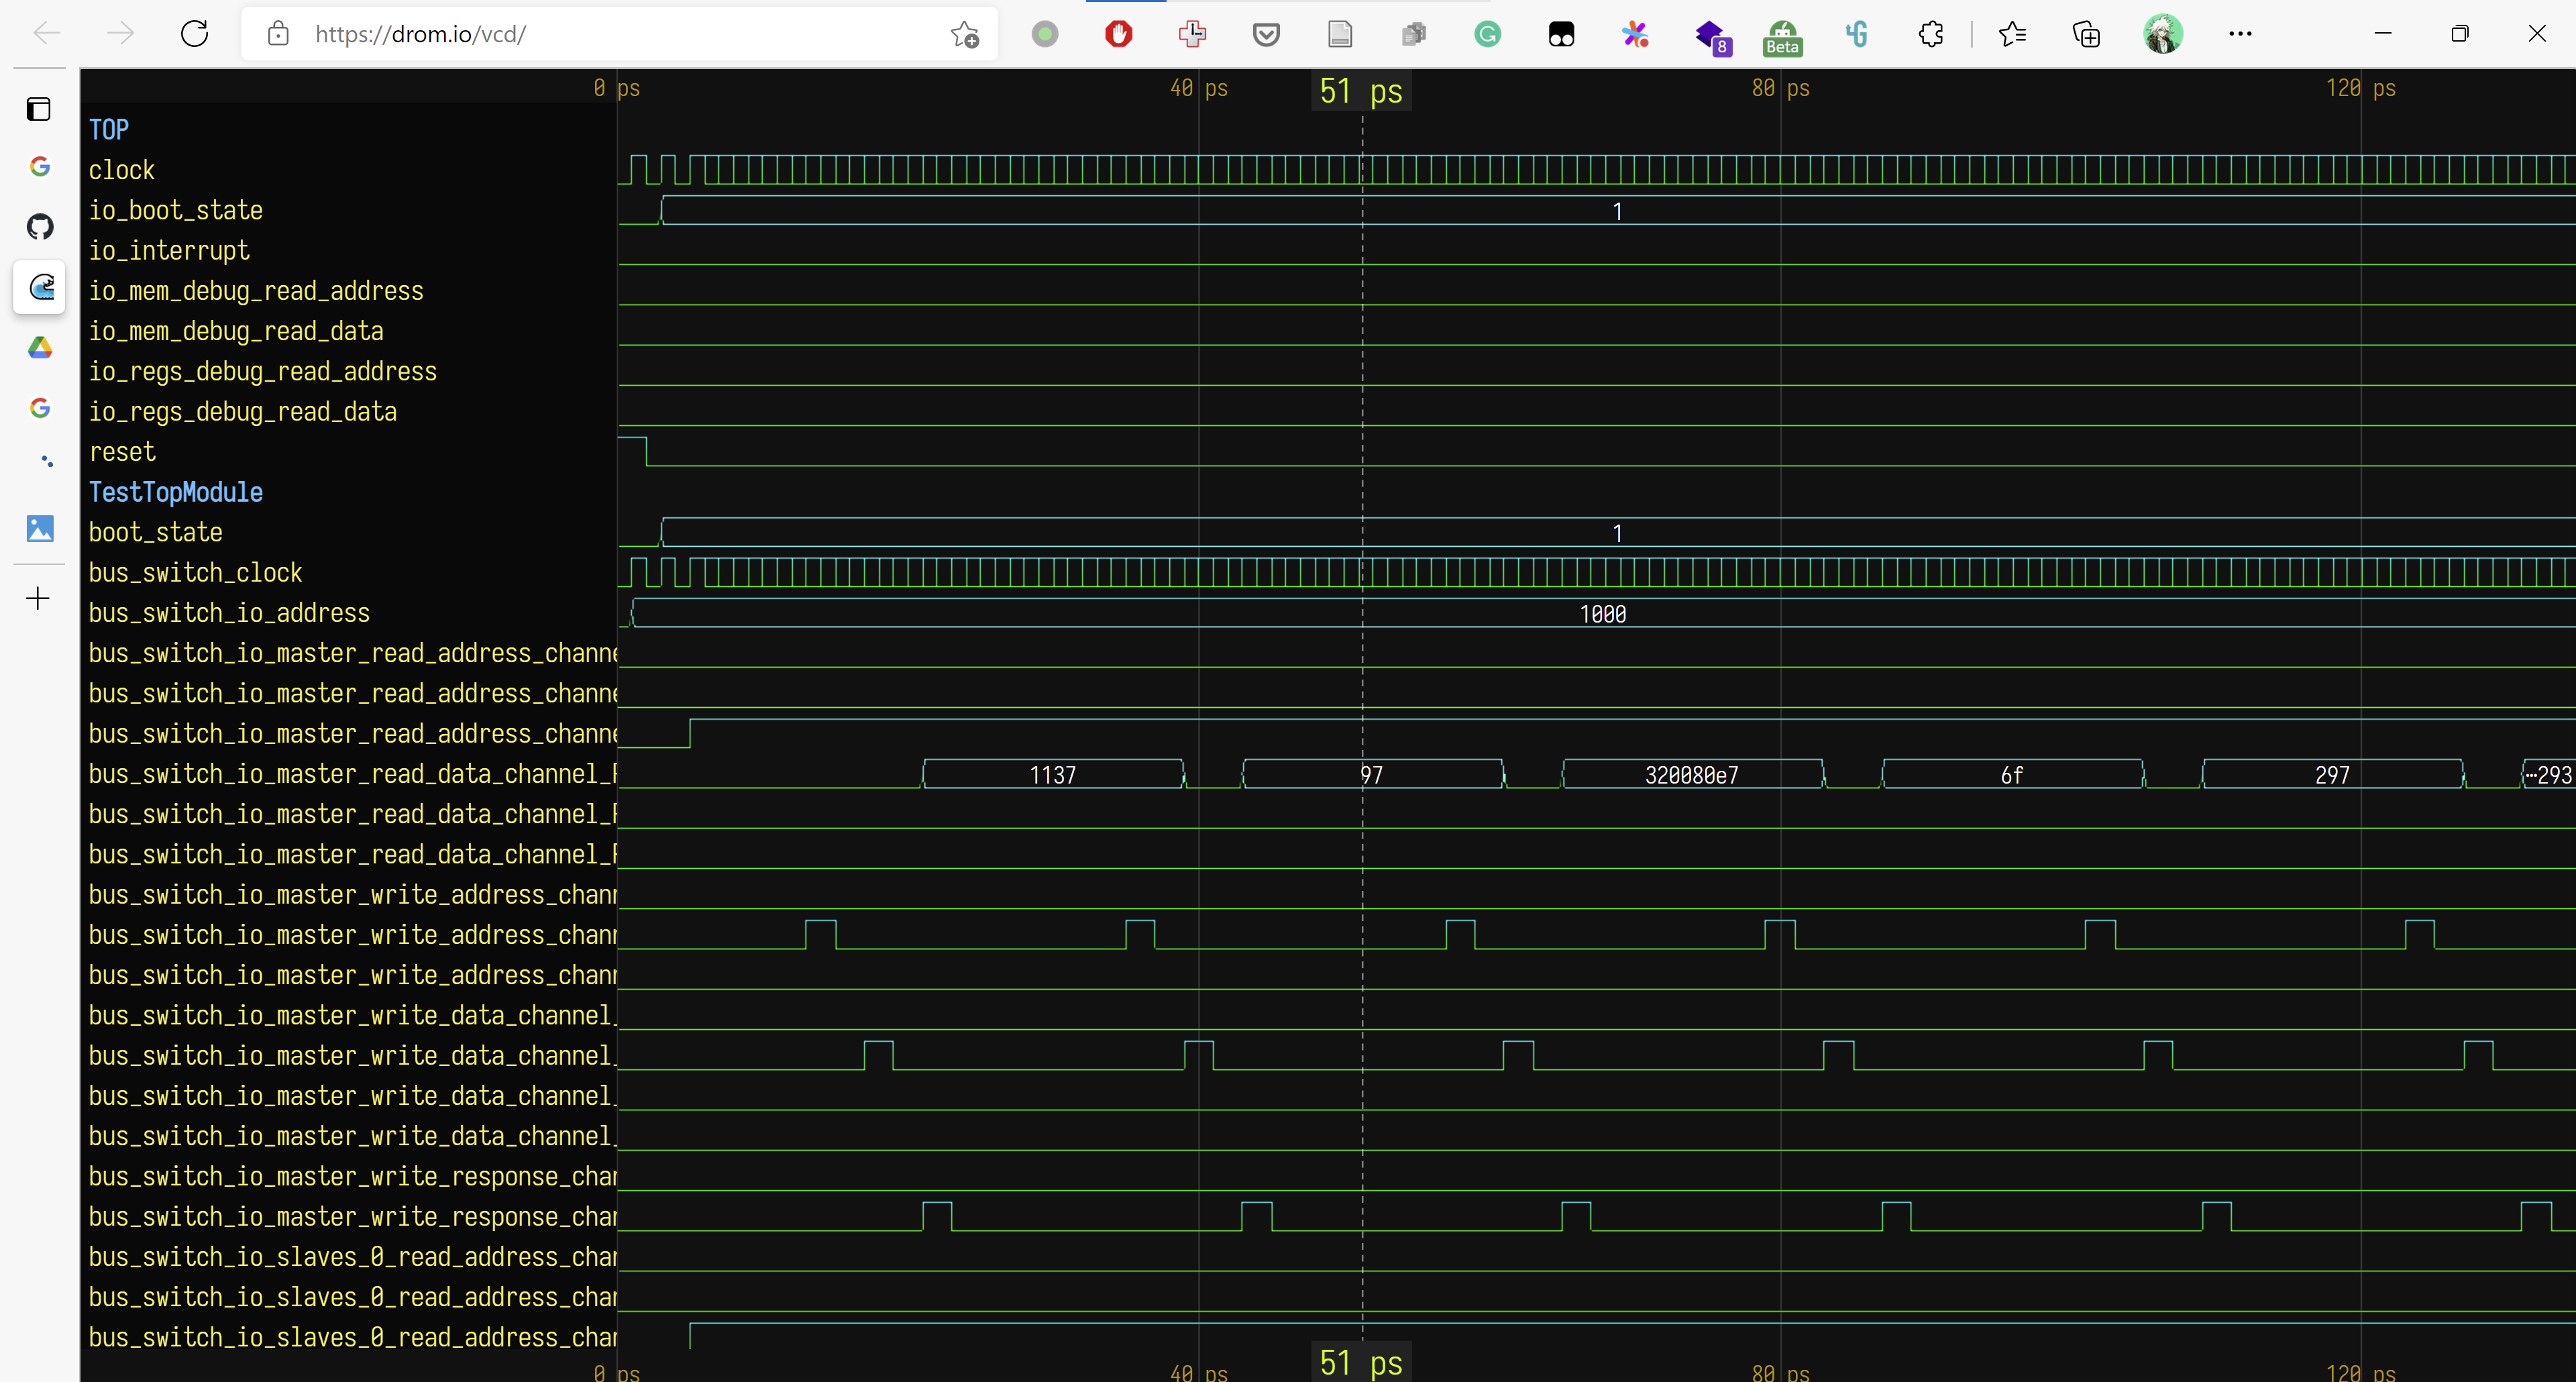Click the 40 ps top time marker
Image resolution: width=2576 pixels, height=1382 pixels.
click(x=1199, y=88)
